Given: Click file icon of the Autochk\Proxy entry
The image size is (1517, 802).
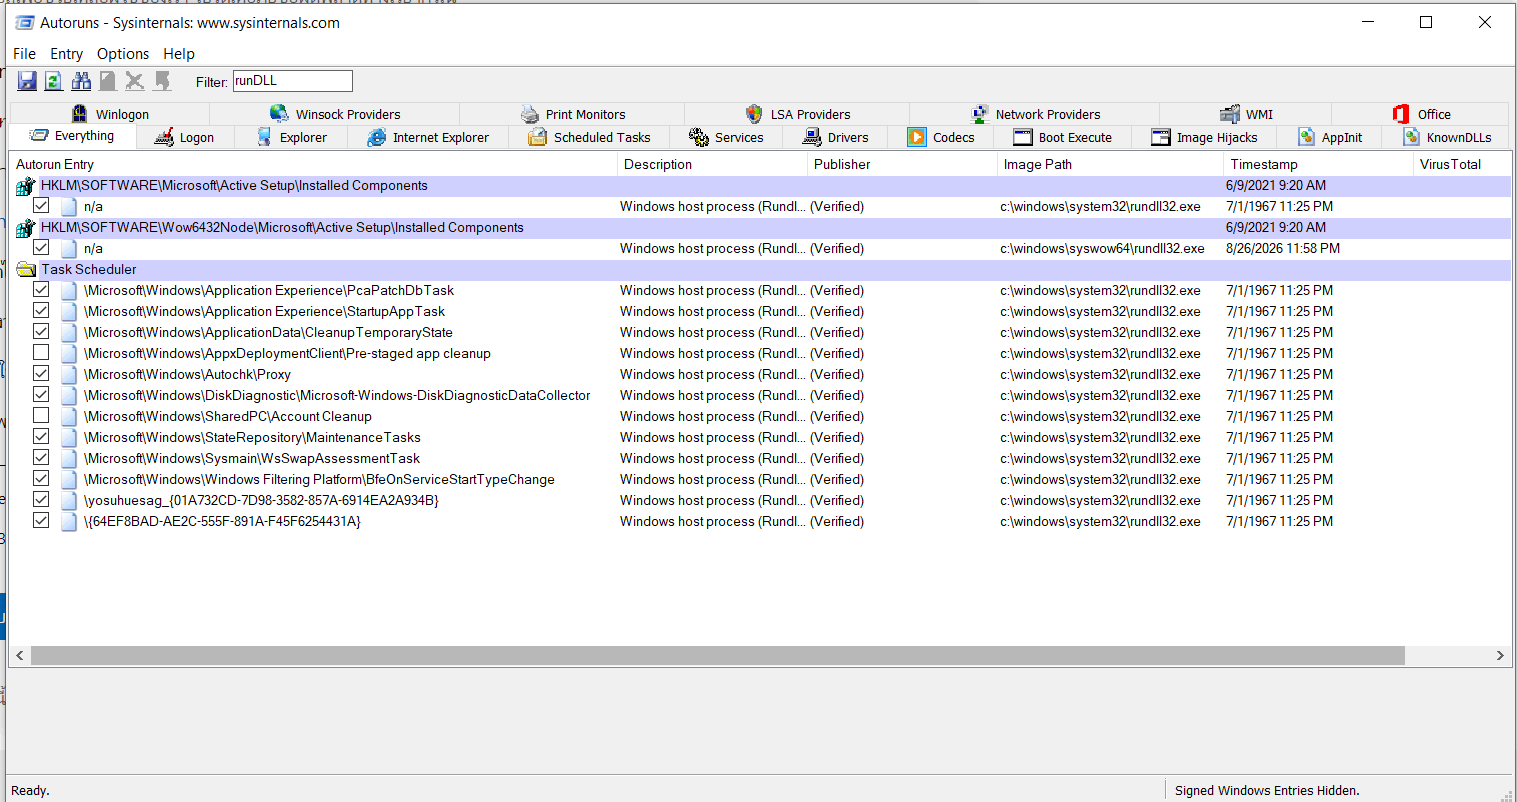Looking at the screenshot, I should pos(69,375).
